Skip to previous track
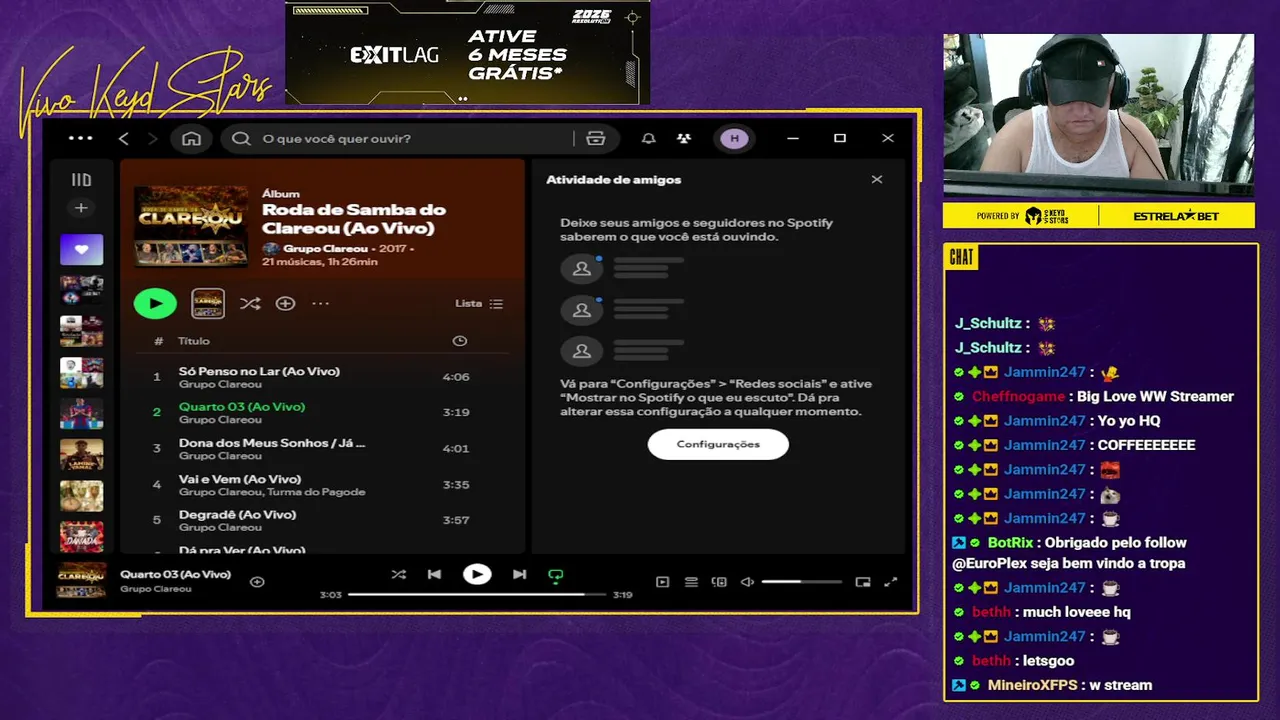The width and height of the screenshot is (1280, 720). (x=434, y=574)
